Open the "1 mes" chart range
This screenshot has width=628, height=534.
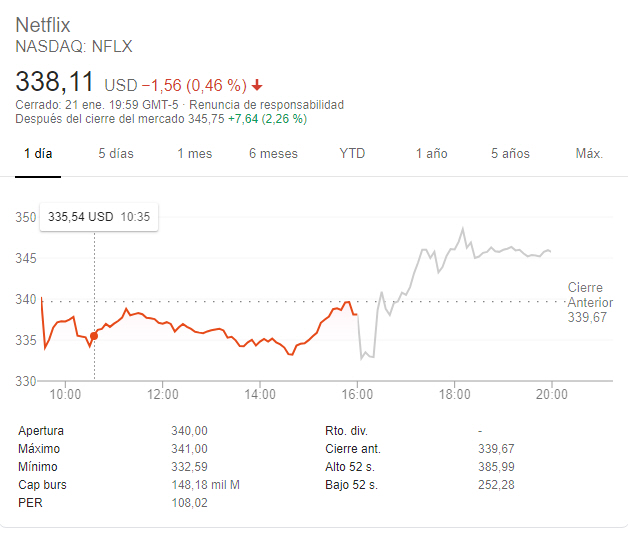pos(194,154)
